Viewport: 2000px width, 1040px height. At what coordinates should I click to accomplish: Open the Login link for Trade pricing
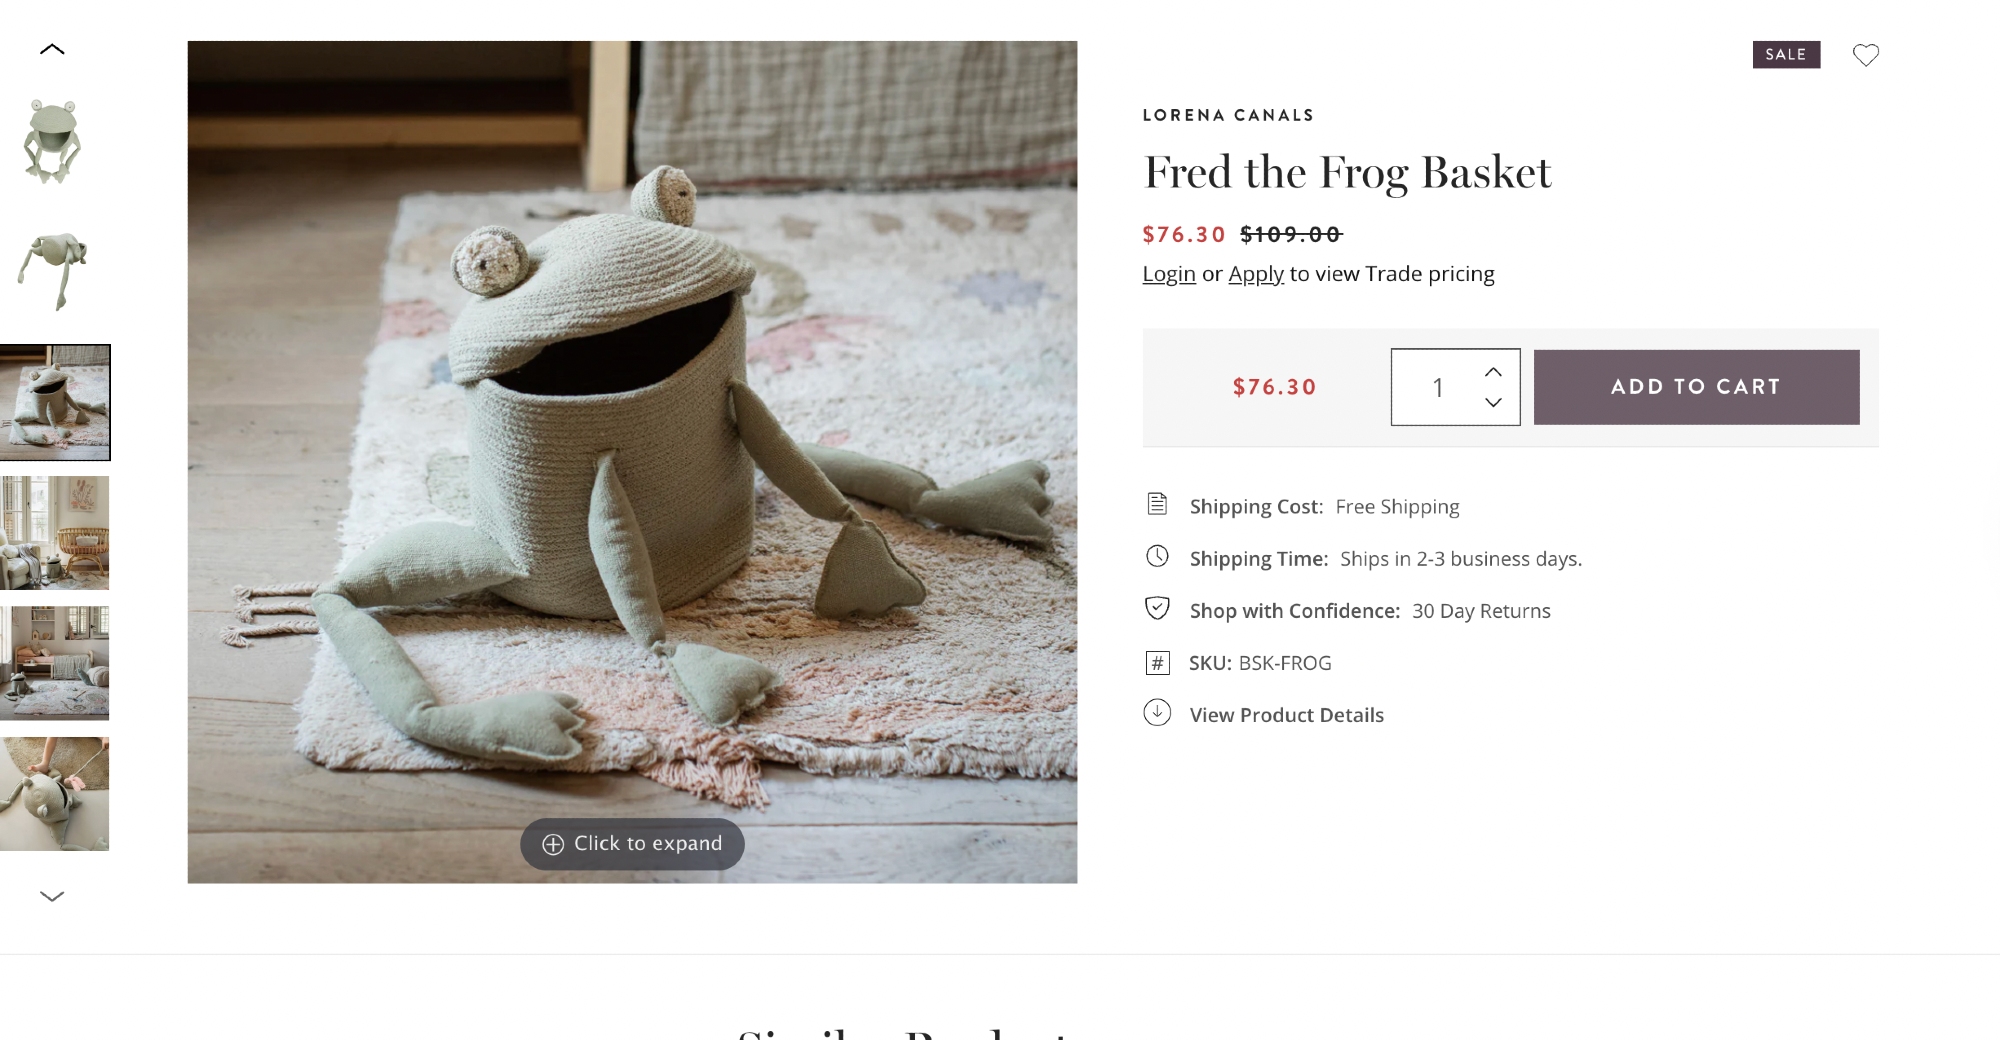pos(1169,274)
